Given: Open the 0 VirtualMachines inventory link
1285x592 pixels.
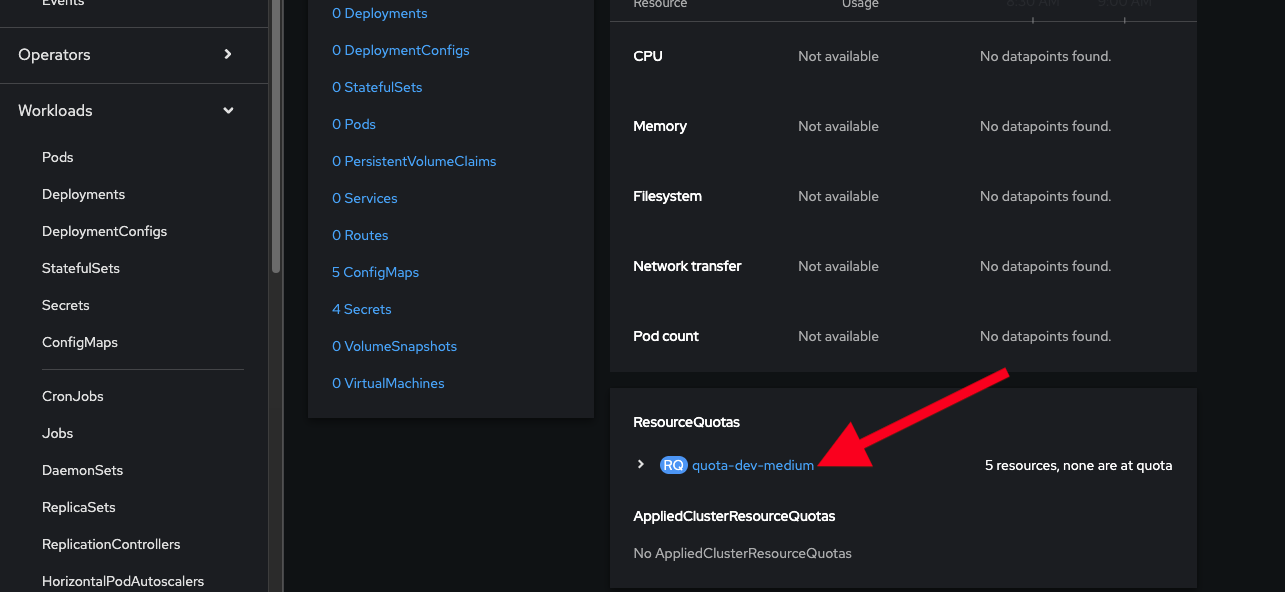Looking at the screenshot, I should (x=388, y=383).
